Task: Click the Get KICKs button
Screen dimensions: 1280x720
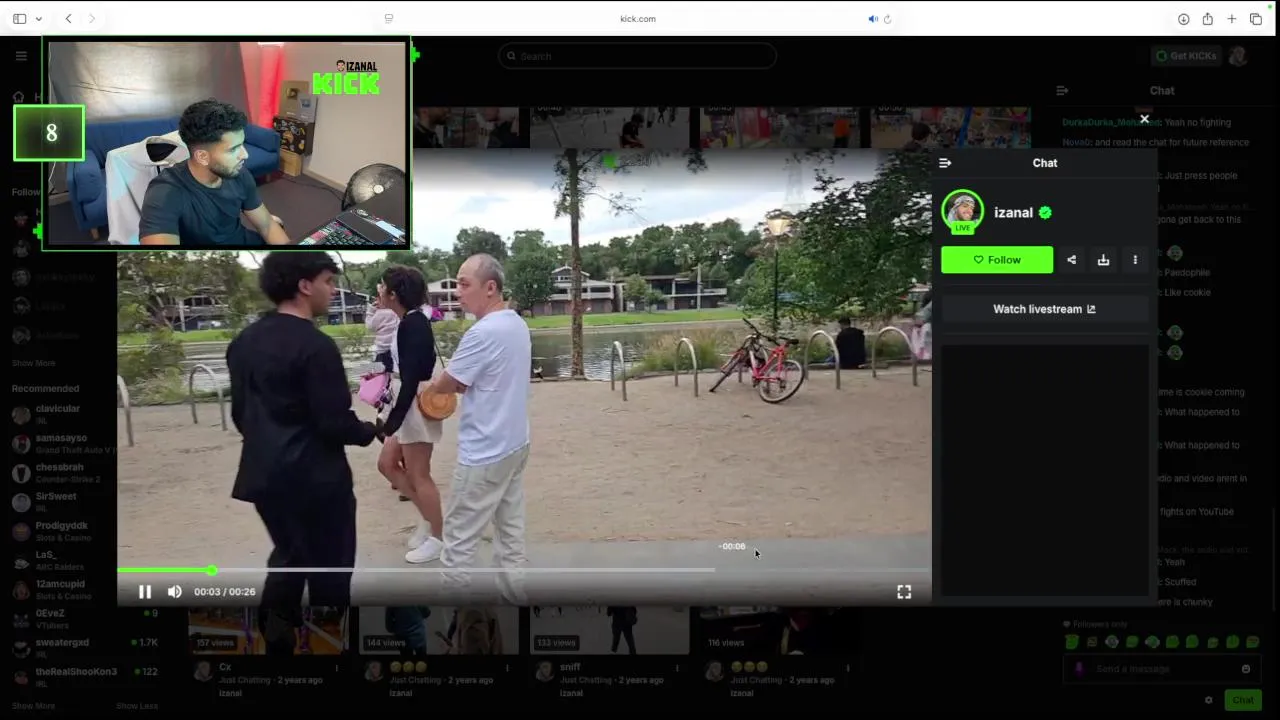Action: [1187, 56]
